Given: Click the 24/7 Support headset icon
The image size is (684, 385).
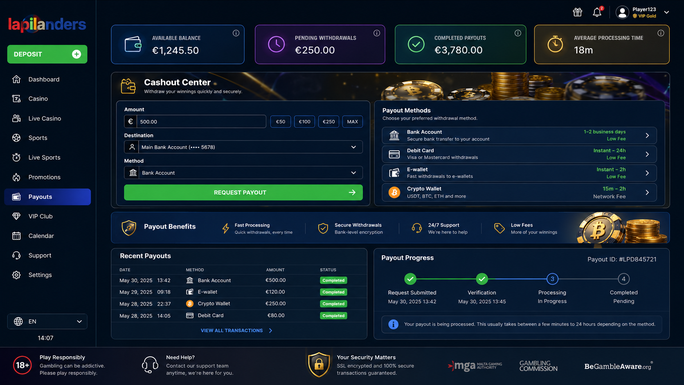Looking at the screenshot, I should 417,228.
